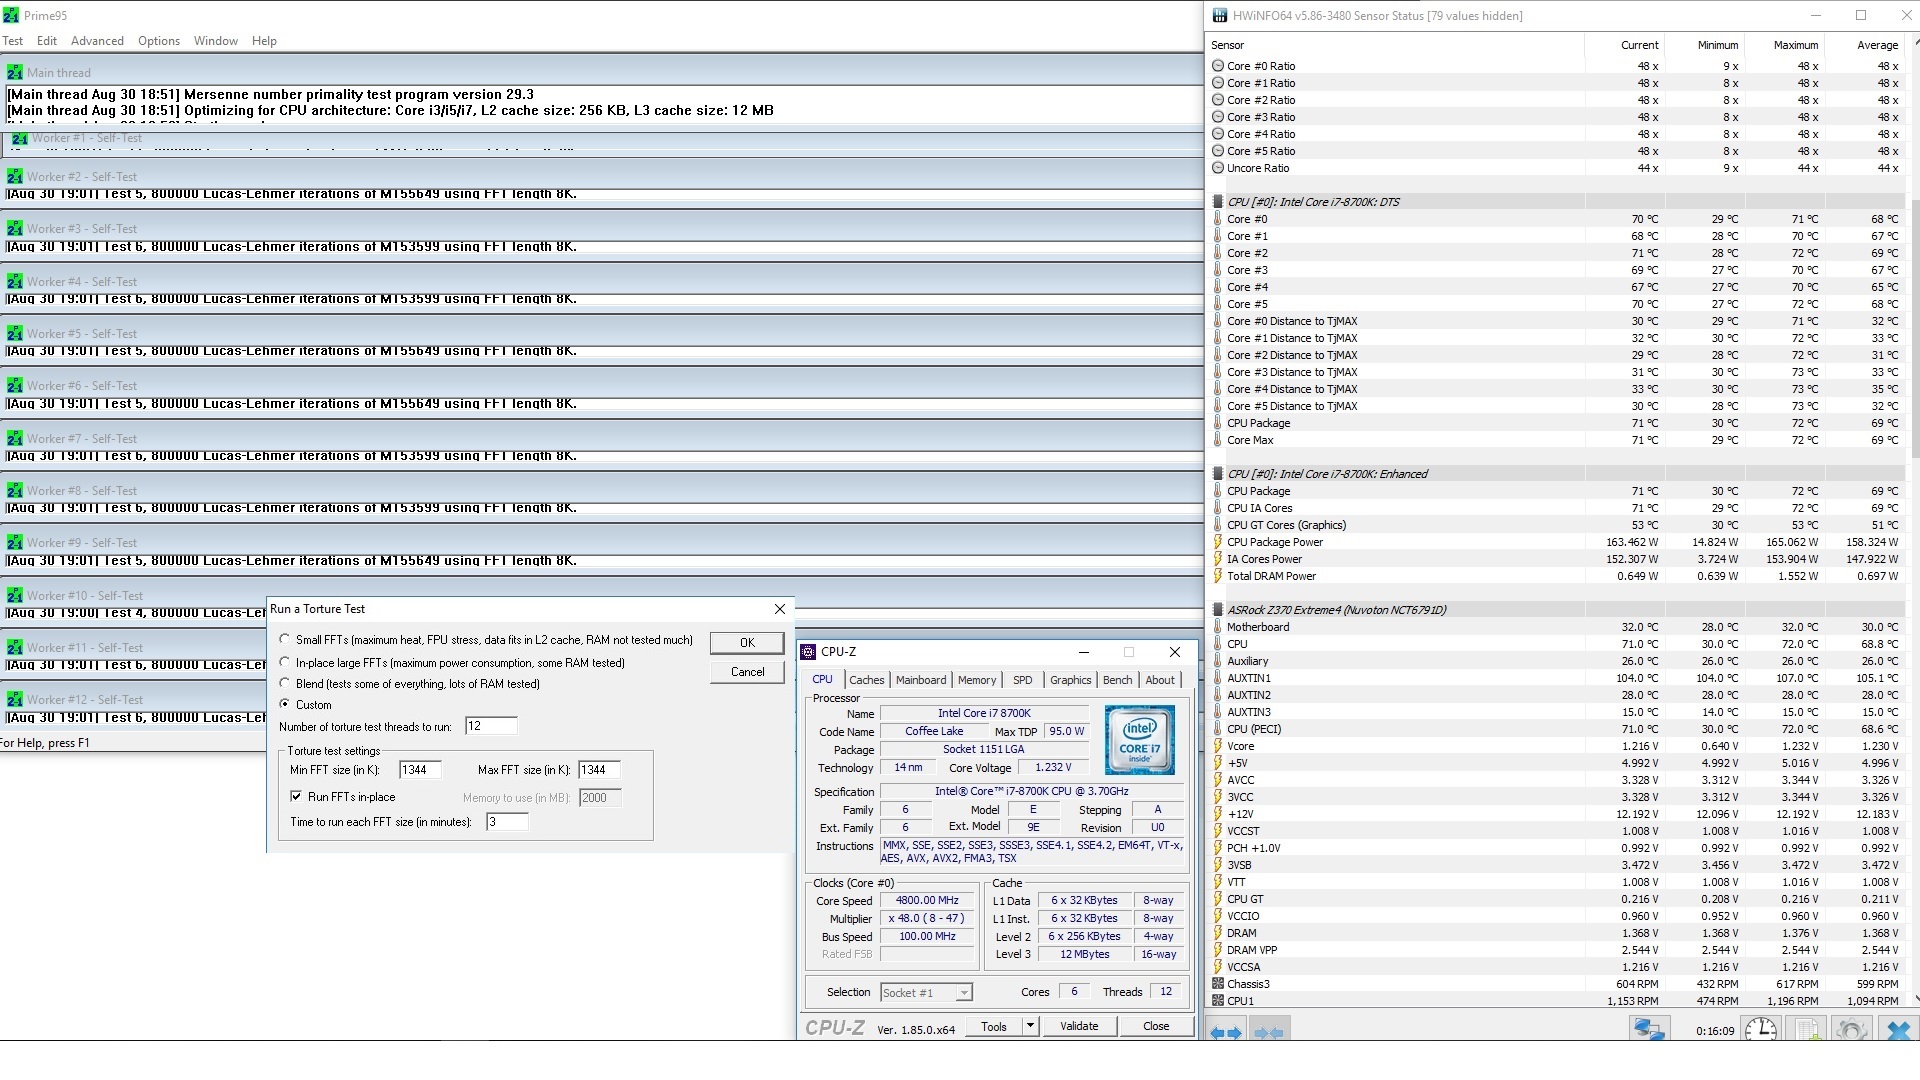The width and height of the screenshot is (1920, 1080).
Task: Open HWiNFO sensor settings gear icon
Action: click(1852, 1029)
